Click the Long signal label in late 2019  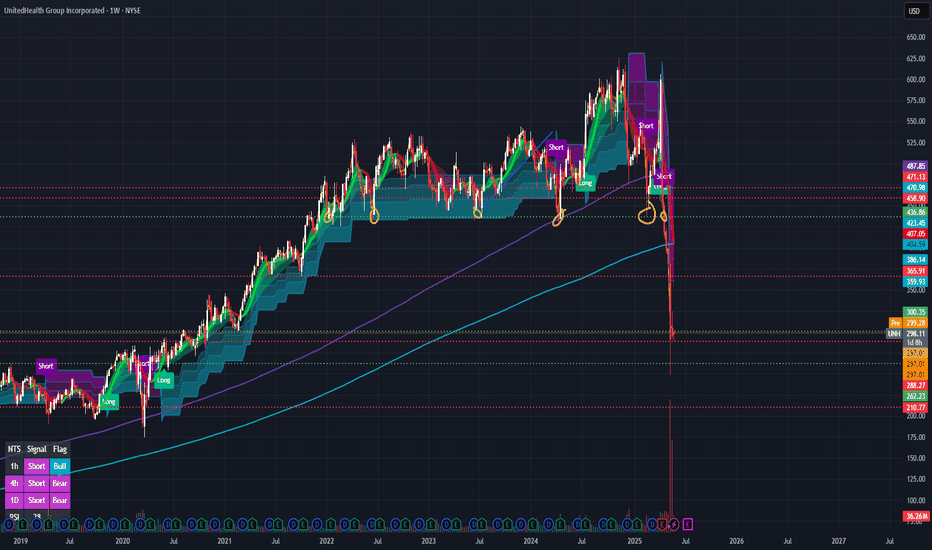pos(109,402)
